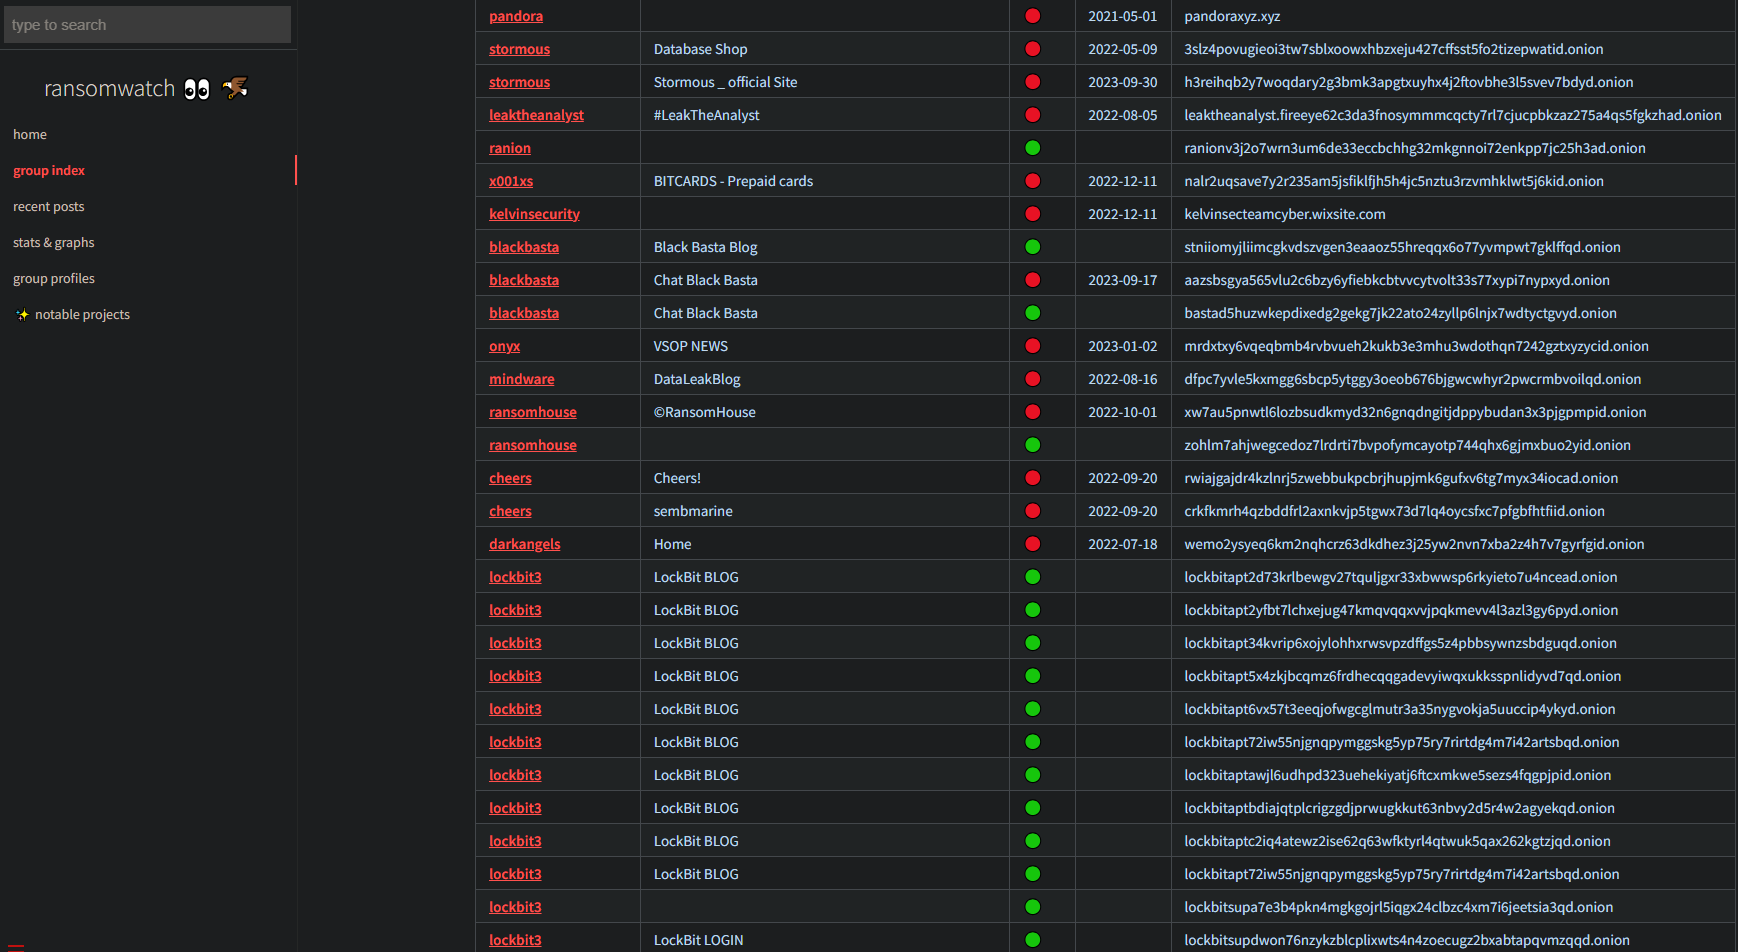Click the date 2021-05-01

tap(1123, 16)
